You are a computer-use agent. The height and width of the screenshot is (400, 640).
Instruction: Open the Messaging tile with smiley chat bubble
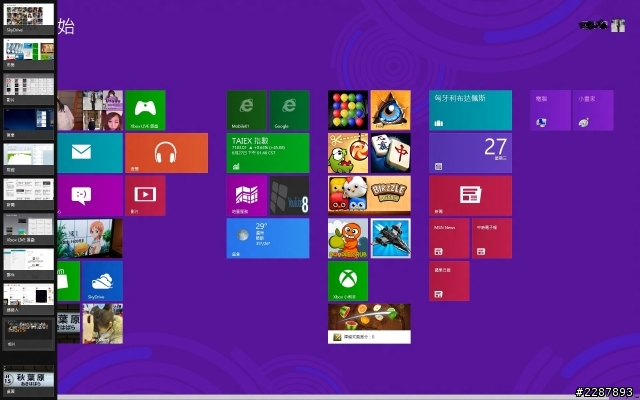tap(90, 196)
